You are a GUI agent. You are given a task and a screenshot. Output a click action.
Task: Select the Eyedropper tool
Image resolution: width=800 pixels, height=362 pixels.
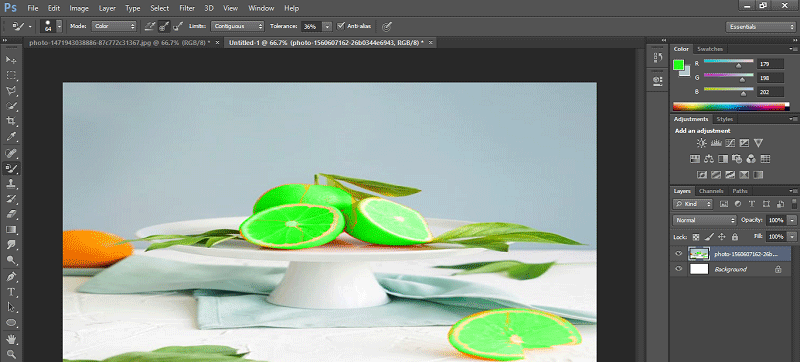point(11,137)
